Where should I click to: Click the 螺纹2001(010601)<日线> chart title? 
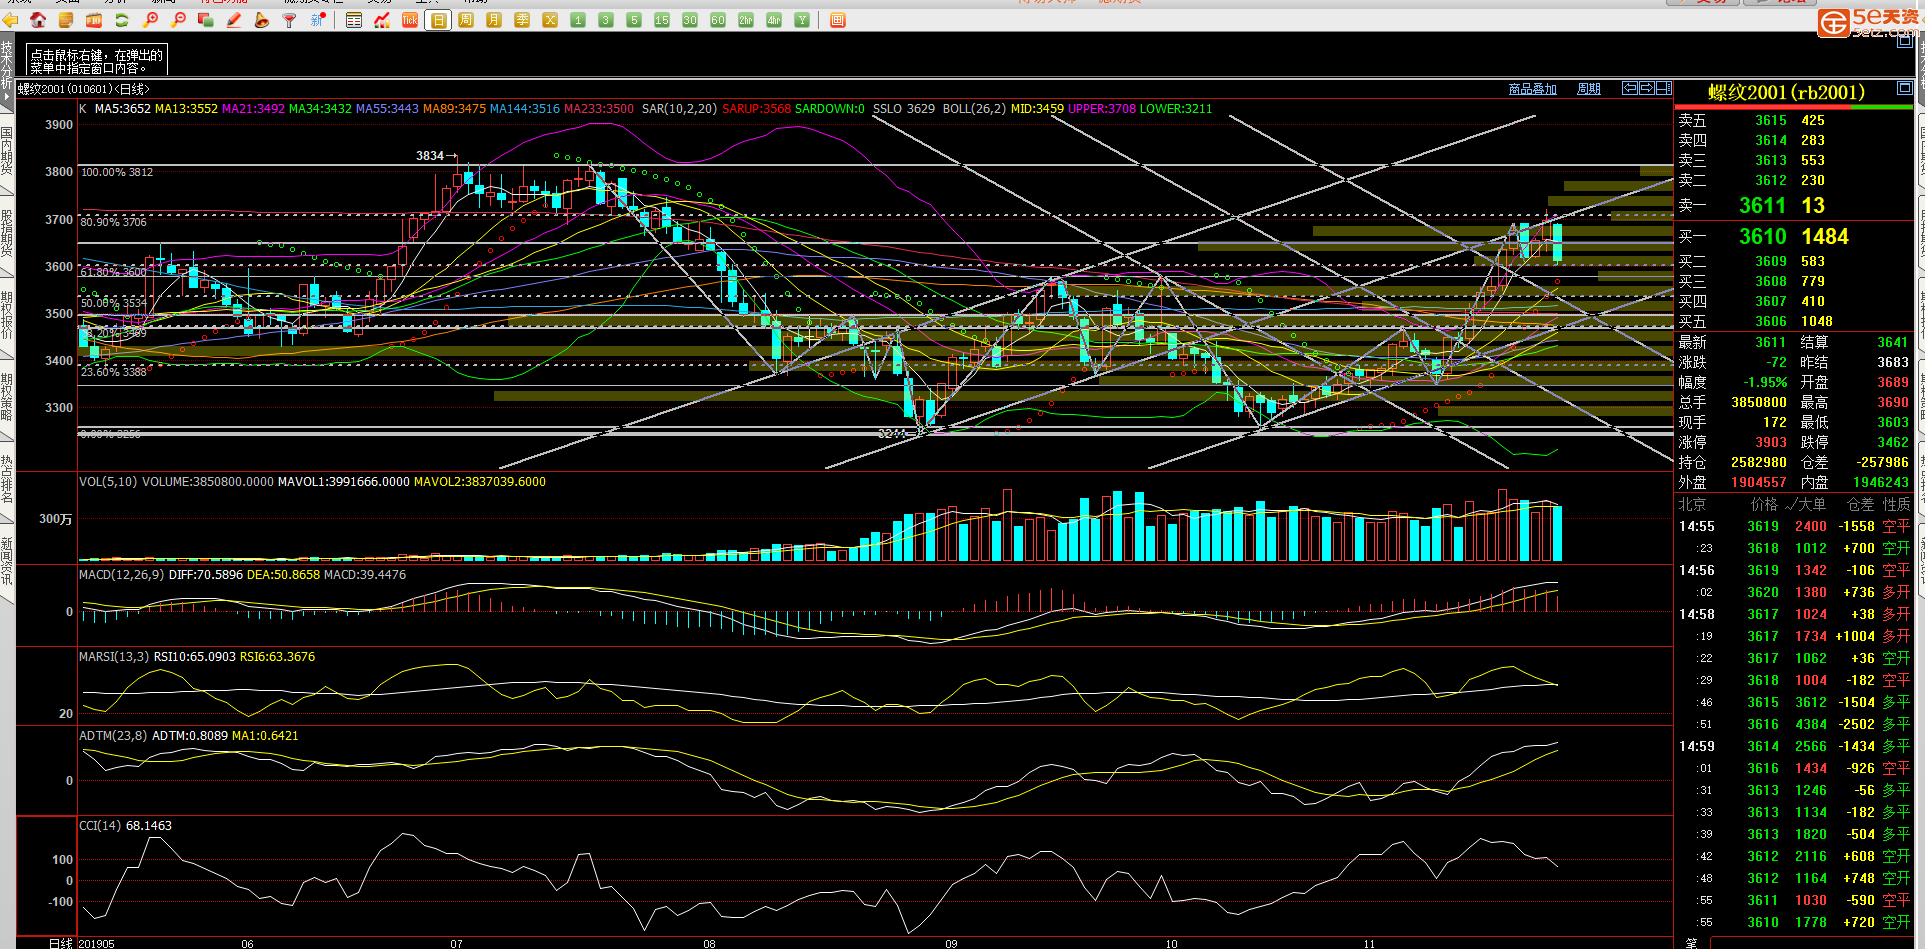[84, 89]
